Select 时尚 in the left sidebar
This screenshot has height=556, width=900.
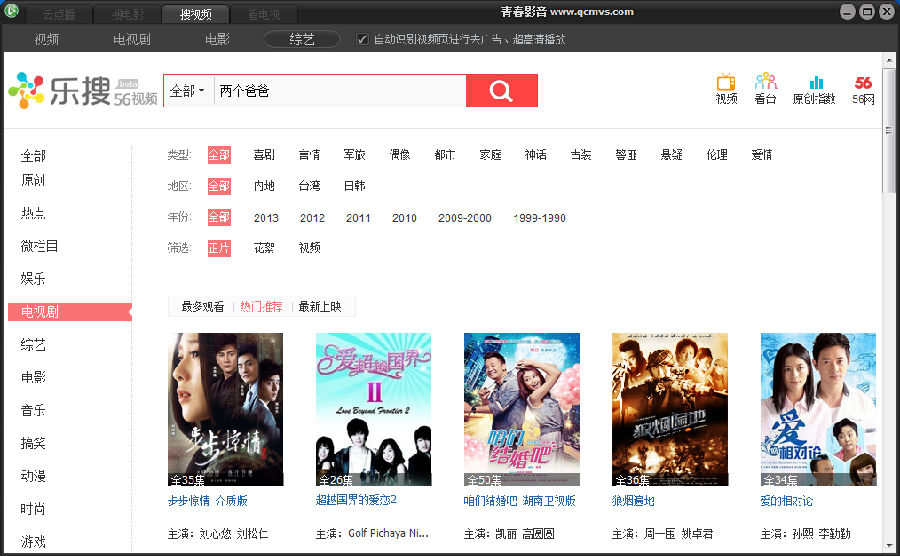(33, 508)
